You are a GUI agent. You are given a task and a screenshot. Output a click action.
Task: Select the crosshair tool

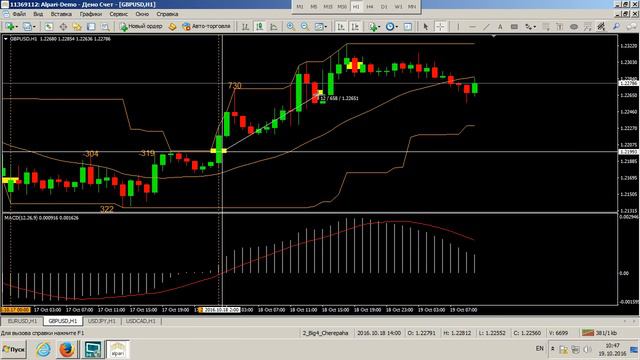[440, 27]
